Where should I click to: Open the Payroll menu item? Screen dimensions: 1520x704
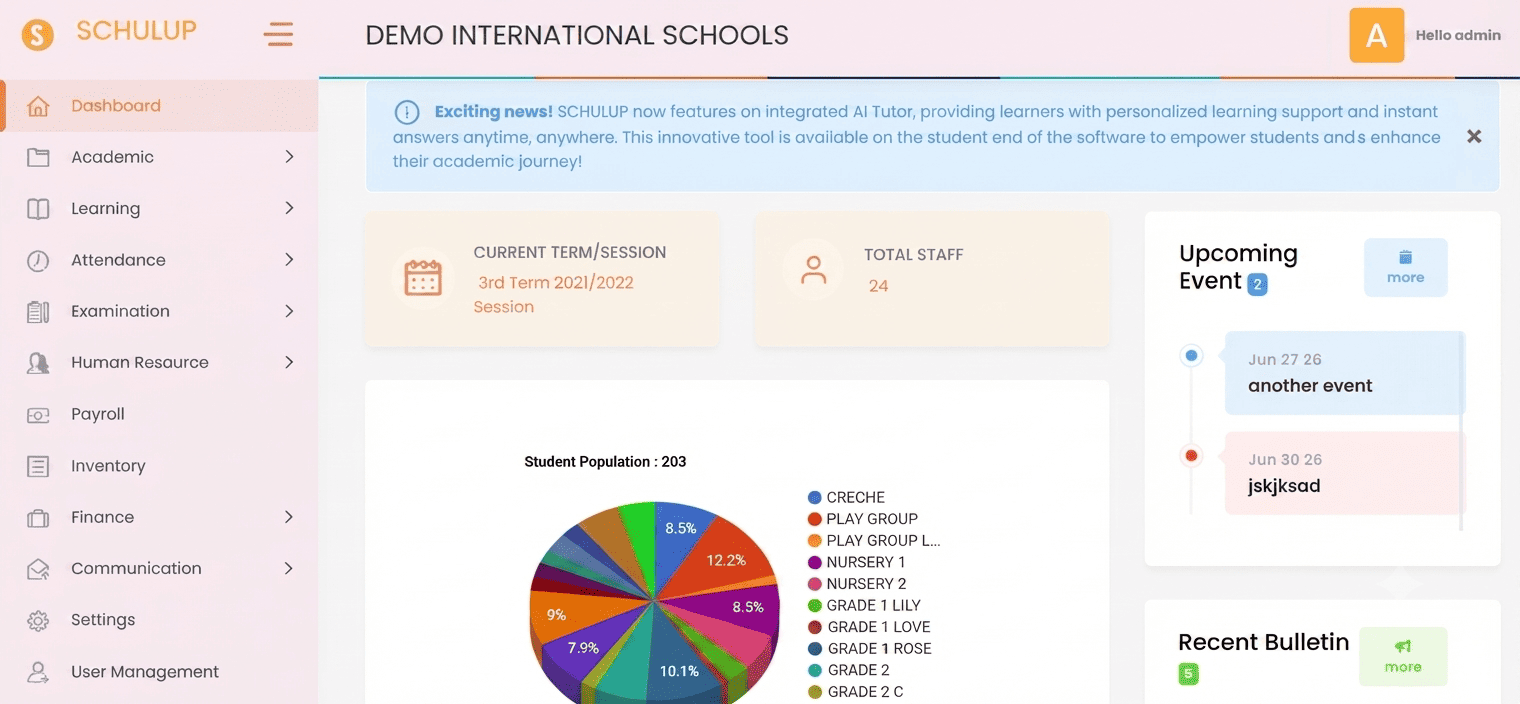[x=160, y=414]
